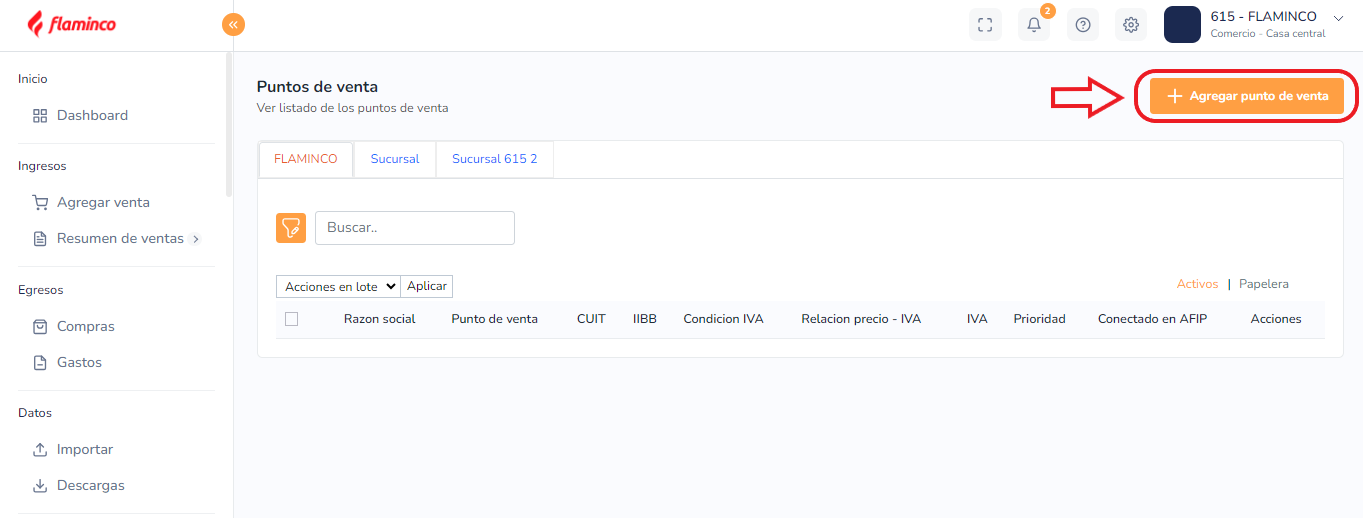Expand the Resumen de ventas submenu
This screenshot has width=1363, height=518.
196,239
